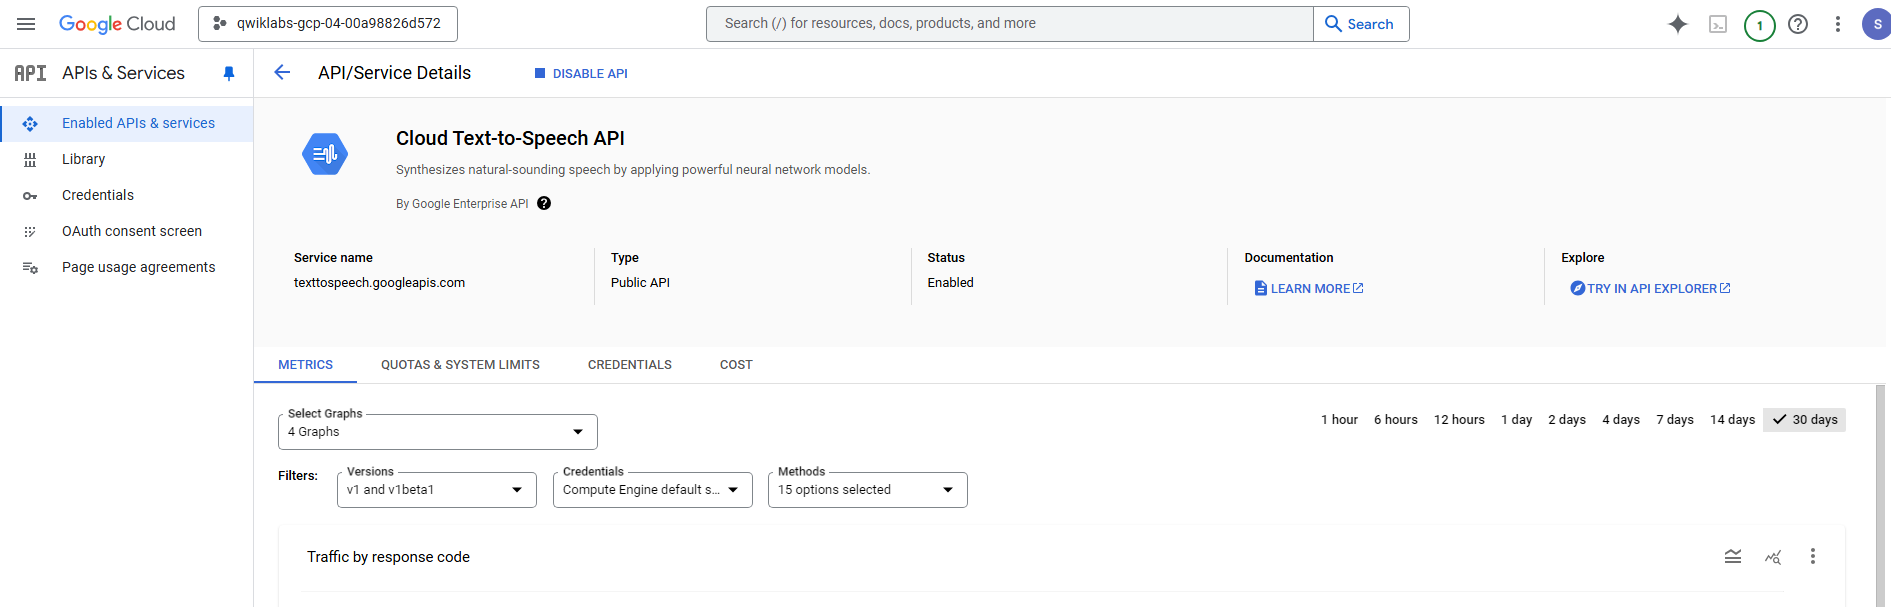Open the Gemini AI assistant sparkle icon
This screenshot has width=1891, height=607.
tap(1678, 24)
